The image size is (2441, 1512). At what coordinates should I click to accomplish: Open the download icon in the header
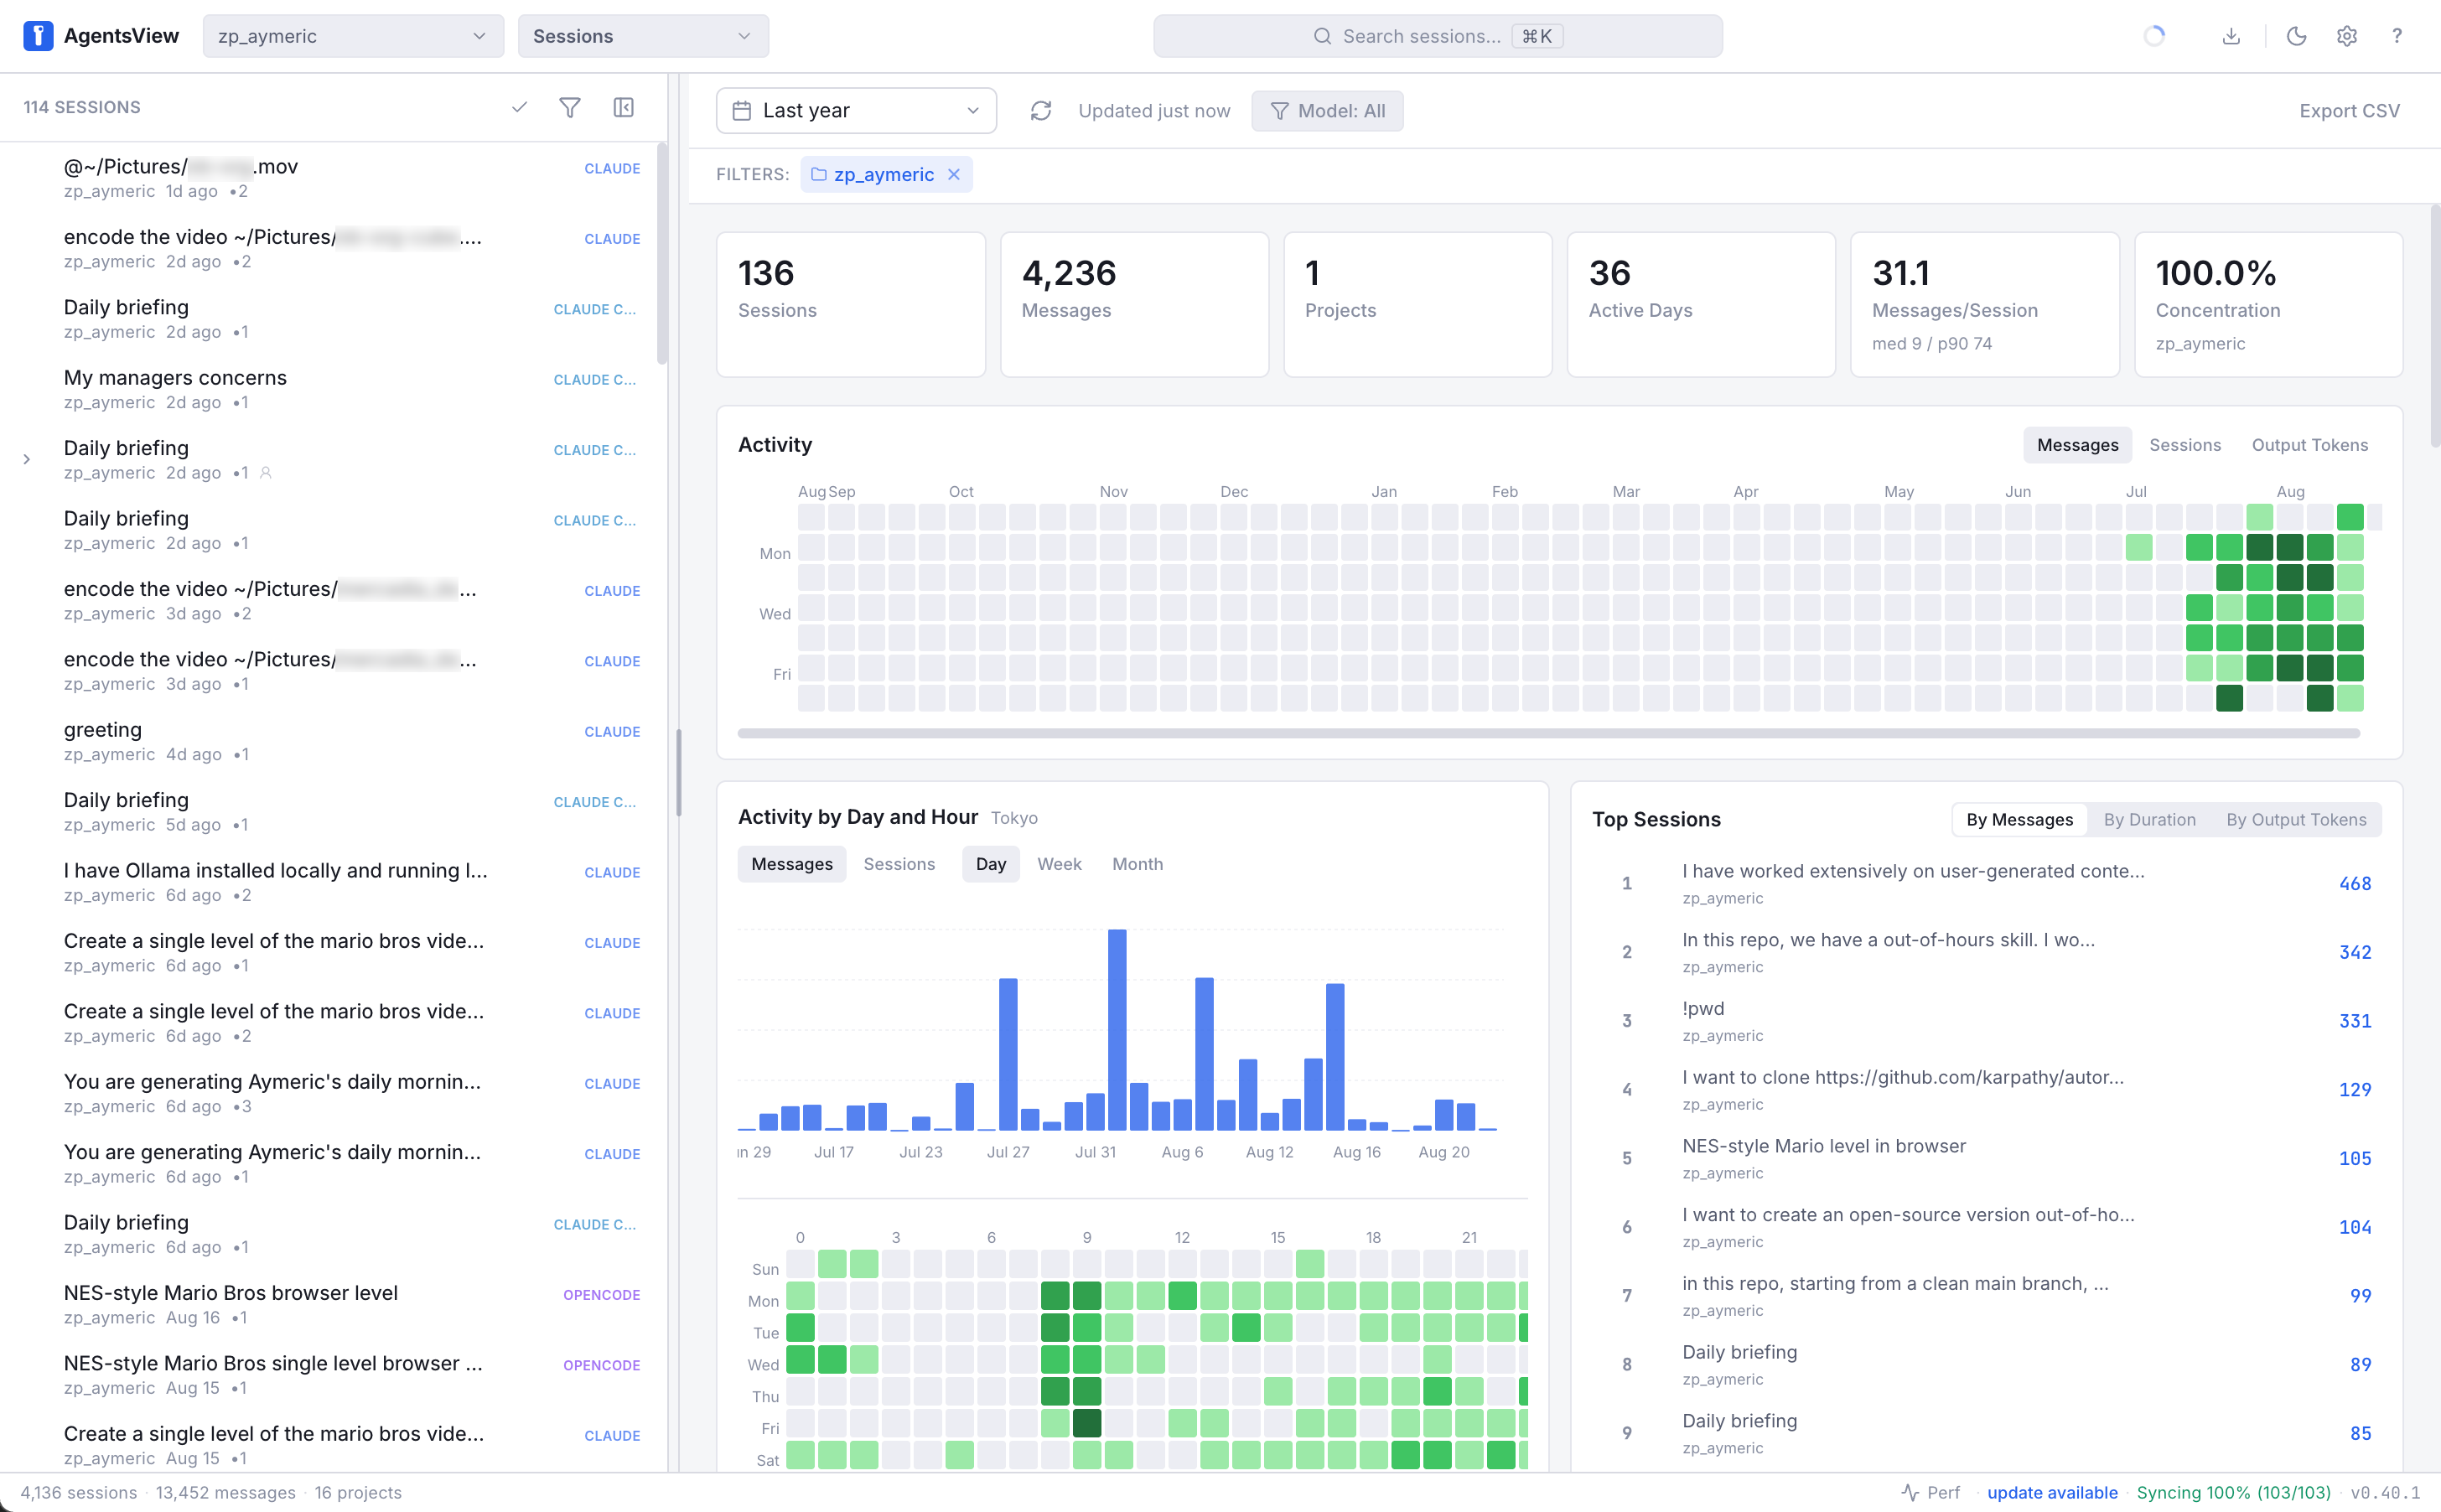click(2231, 36)
